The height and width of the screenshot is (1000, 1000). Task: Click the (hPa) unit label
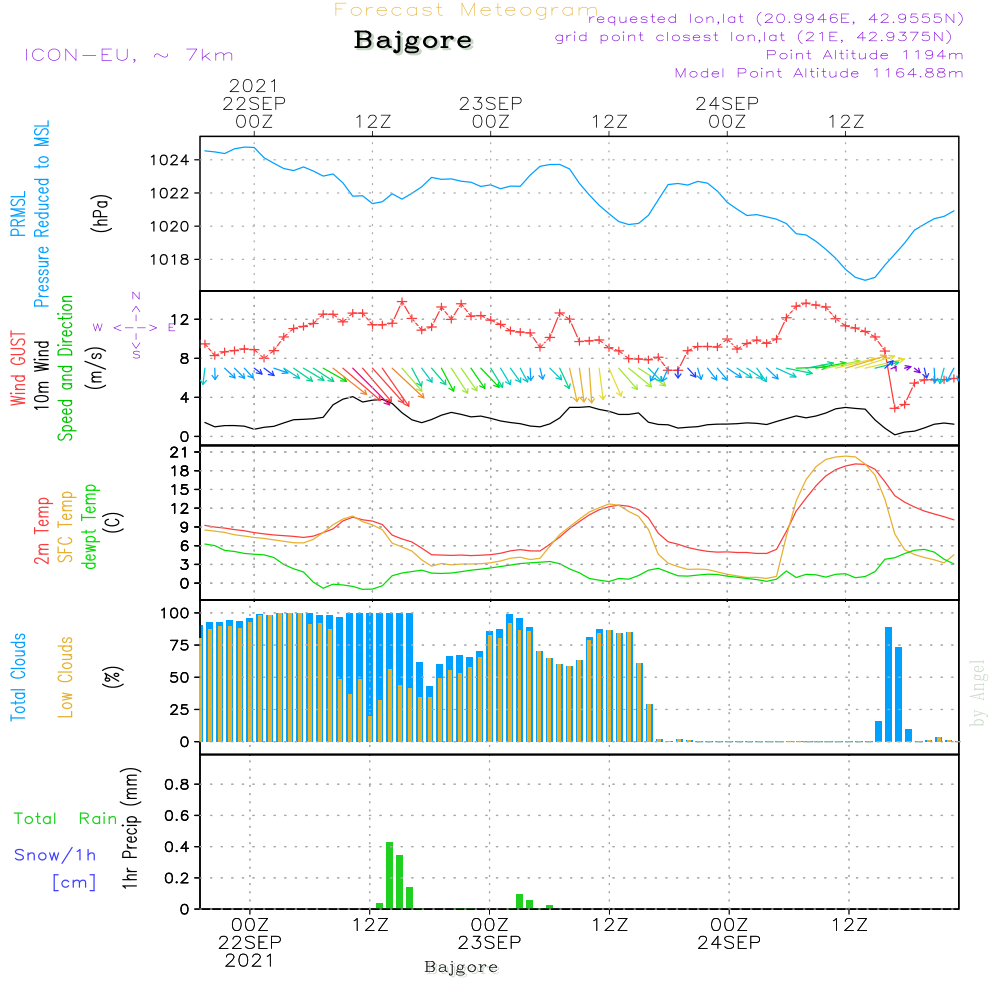[101, 213]
